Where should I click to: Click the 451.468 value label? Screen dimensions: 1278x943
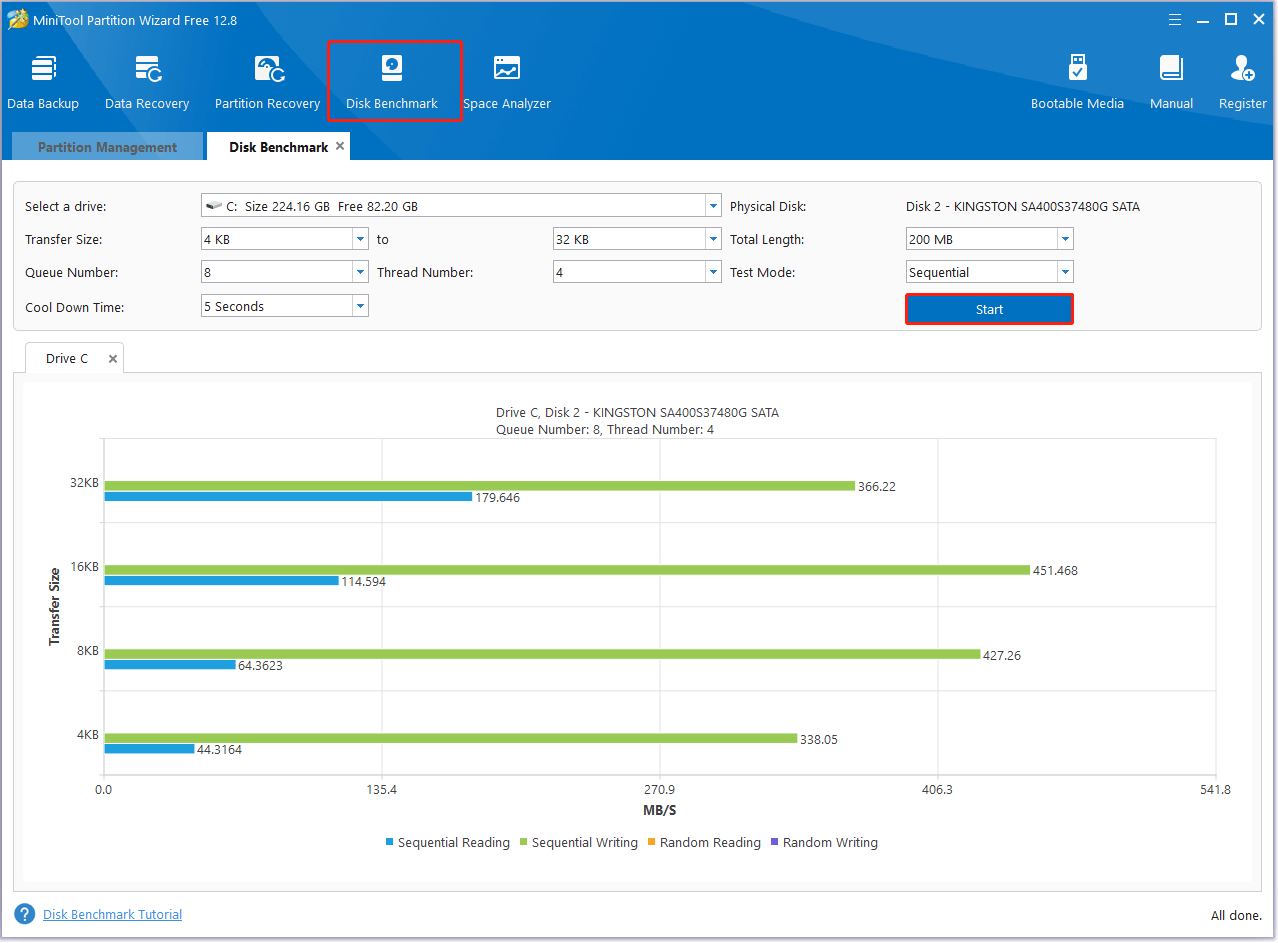[1055, 571]
